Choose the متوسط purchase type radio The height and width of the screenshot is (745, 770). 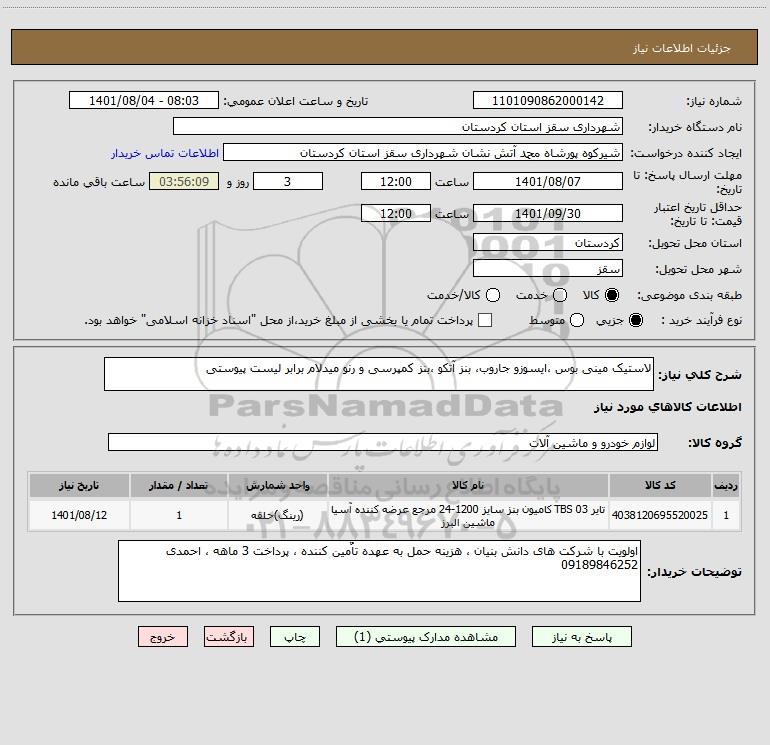coord(577,320)
